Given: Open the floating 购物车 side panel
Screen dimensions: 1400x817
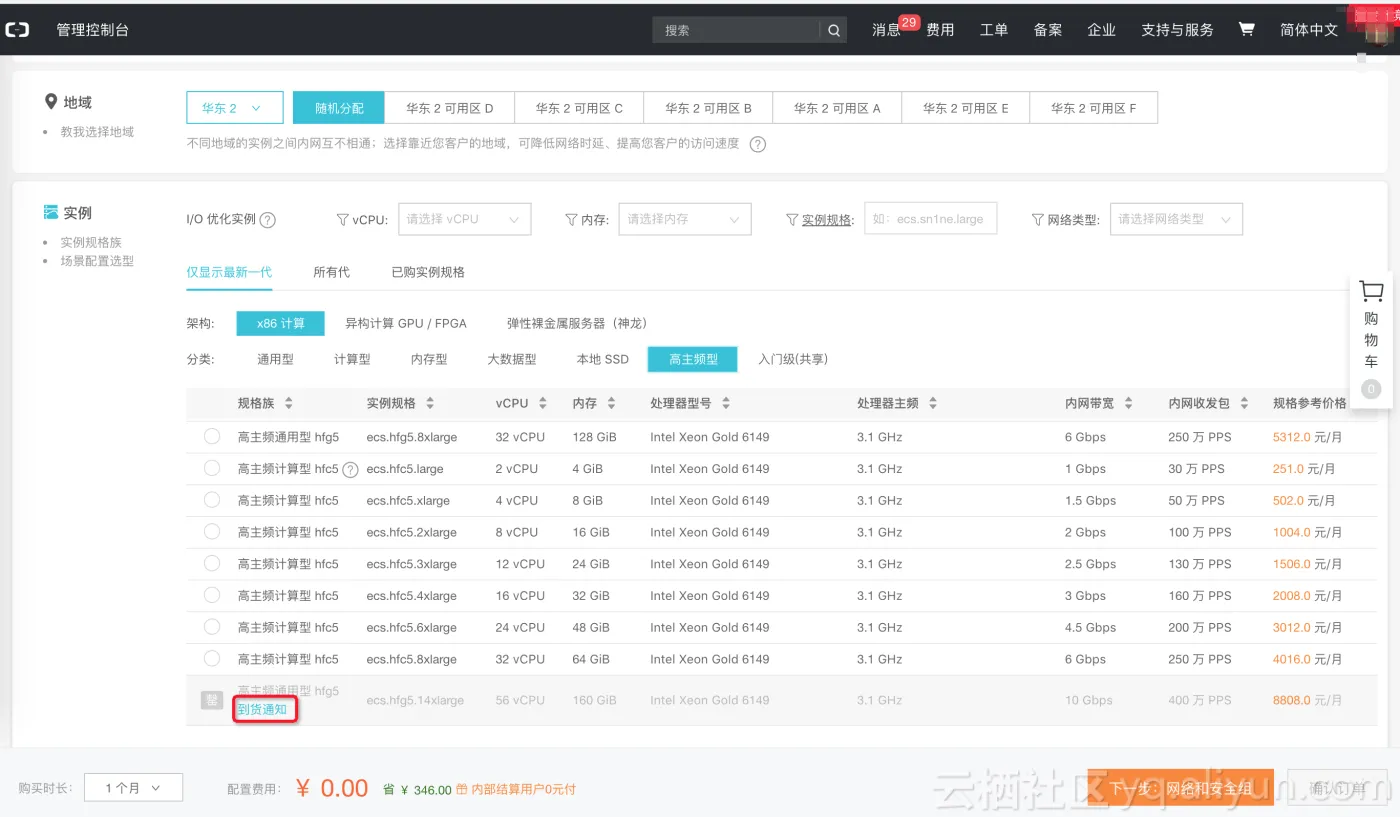Looking at the screenshot, I should (x=1371, y=338).
